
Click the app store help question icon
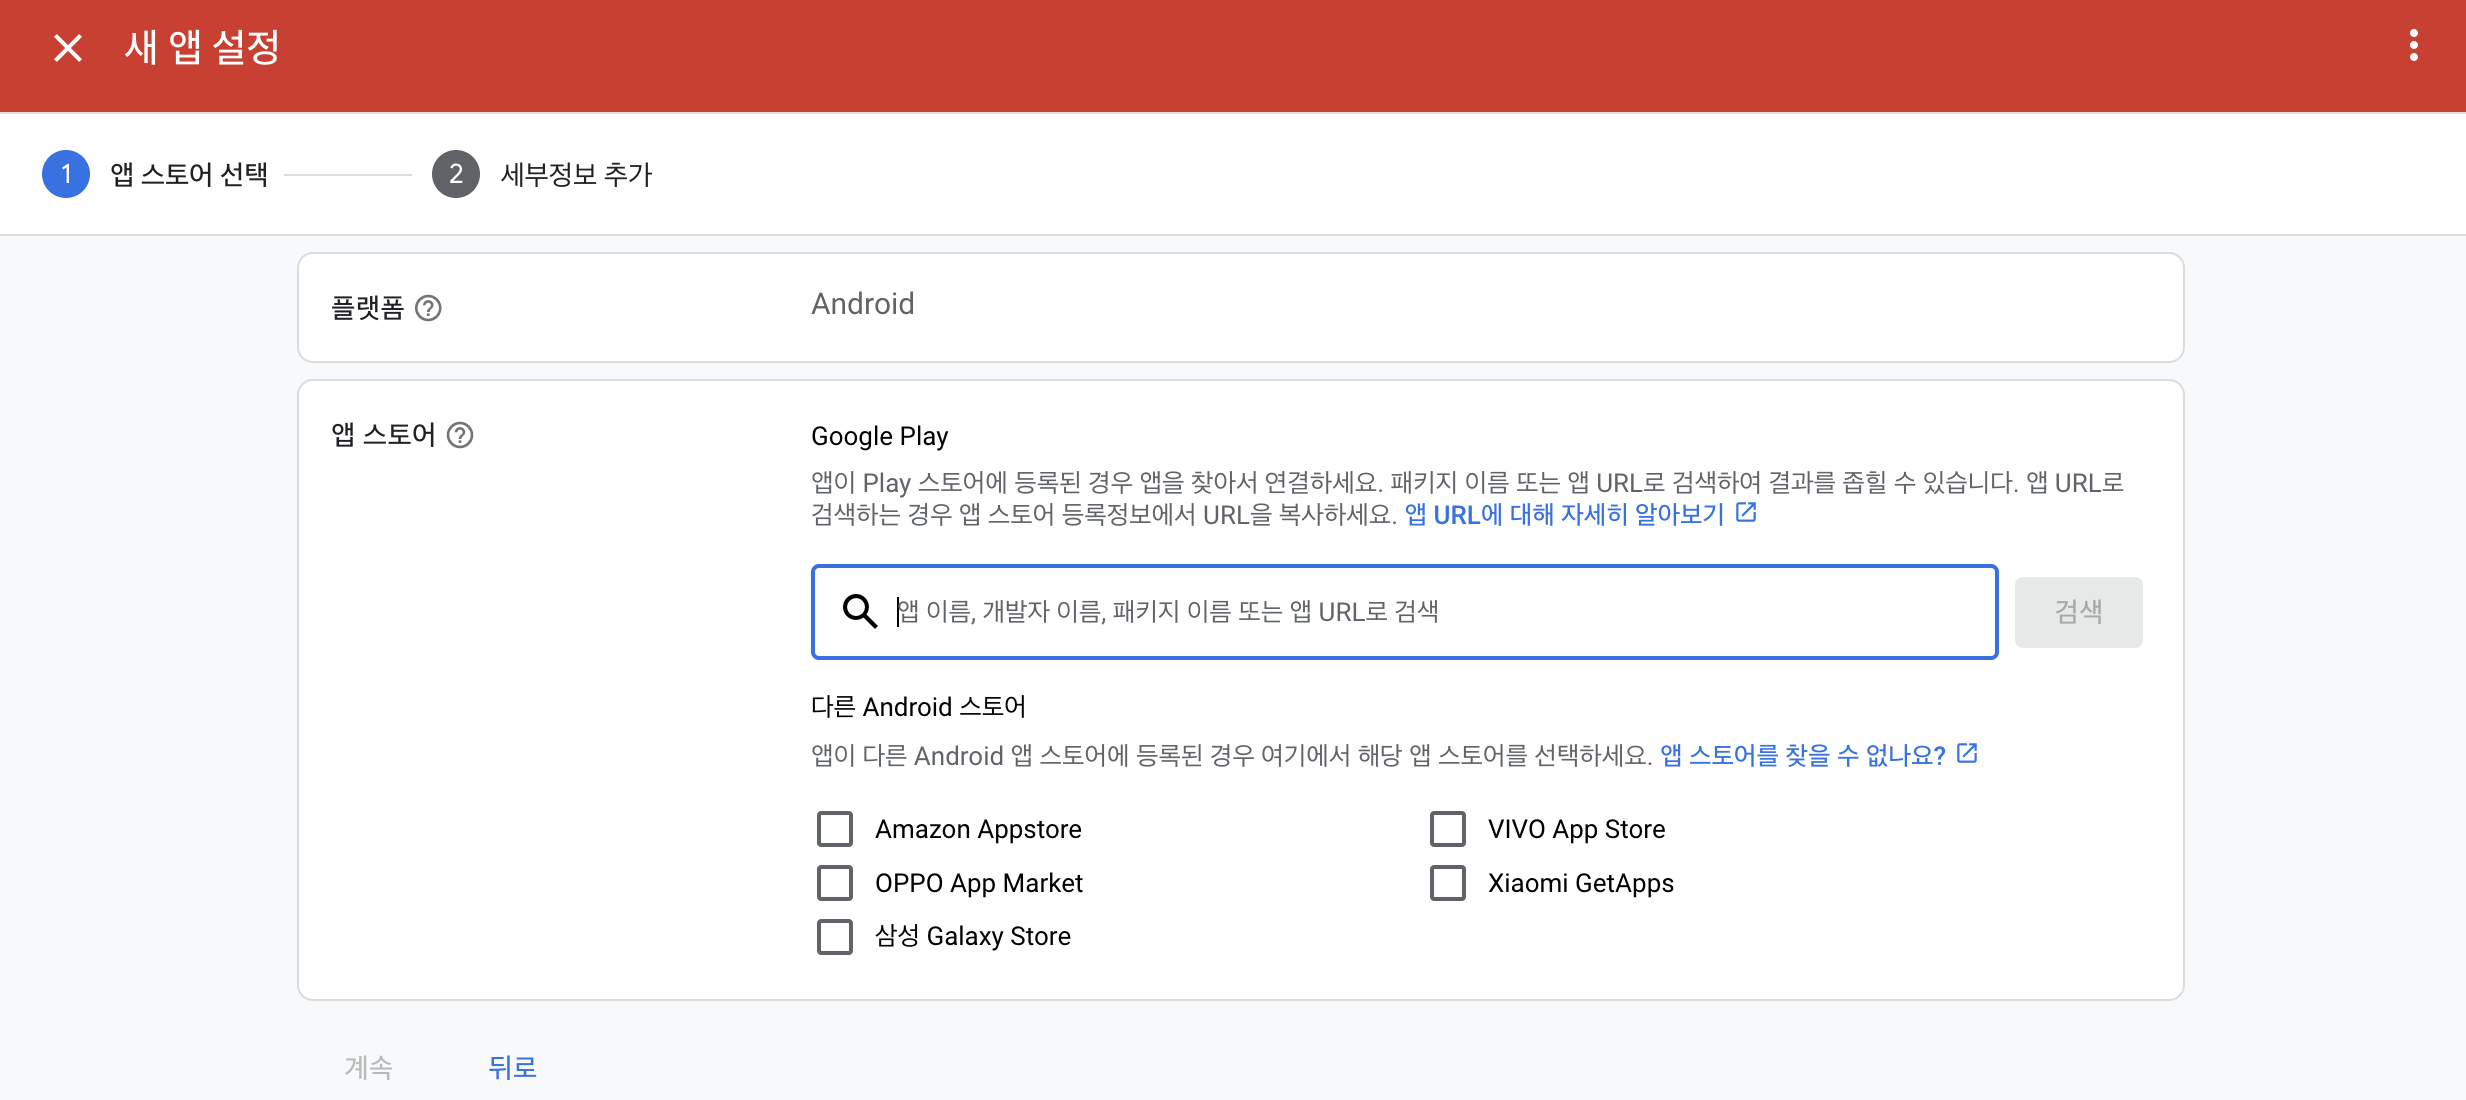pos(460,435)
